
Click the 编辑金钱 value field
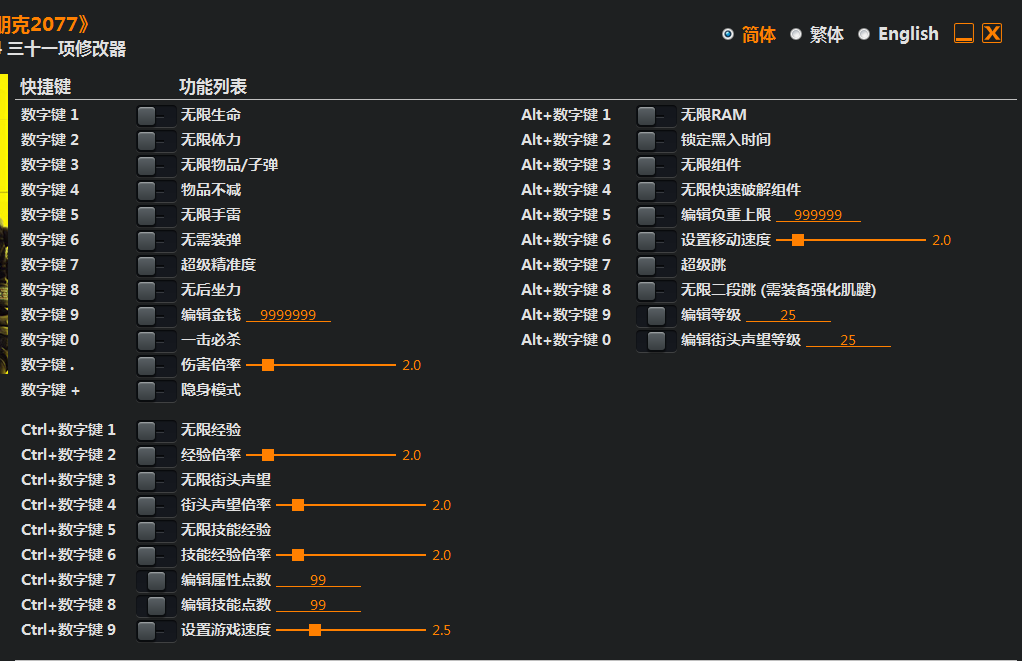(288, 315)
